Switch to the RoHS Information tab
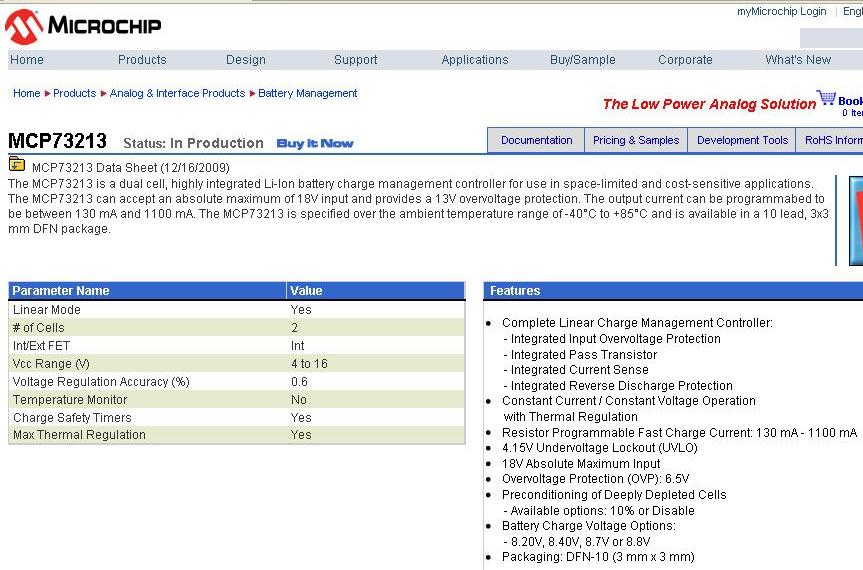 pyautogui.click(x=830, y=140)
